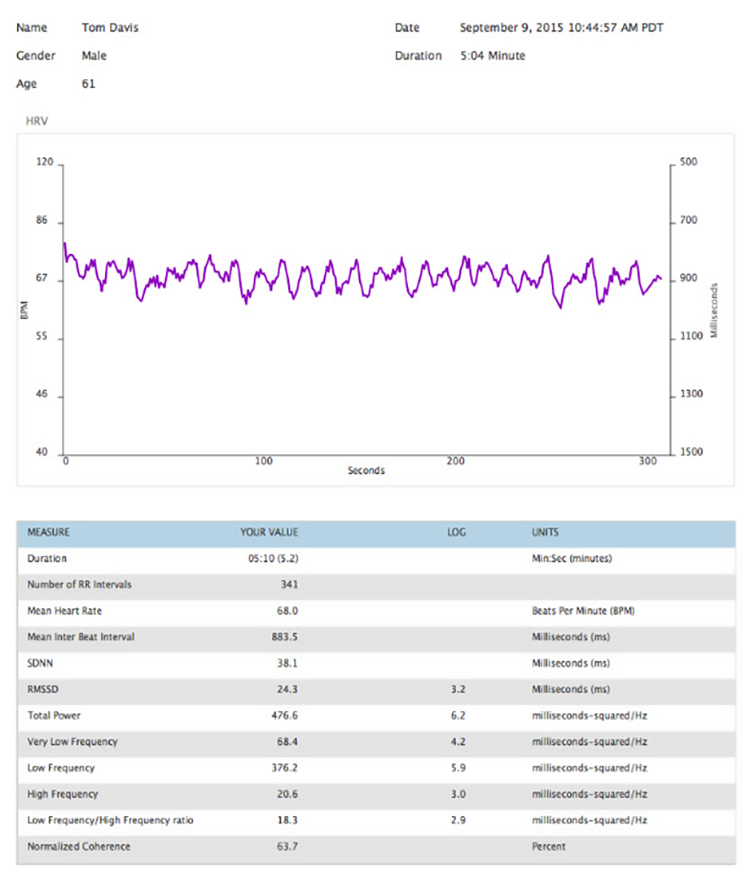Click the patient name Tom Davis
750x881 pixels.
[x=109, y=28]
